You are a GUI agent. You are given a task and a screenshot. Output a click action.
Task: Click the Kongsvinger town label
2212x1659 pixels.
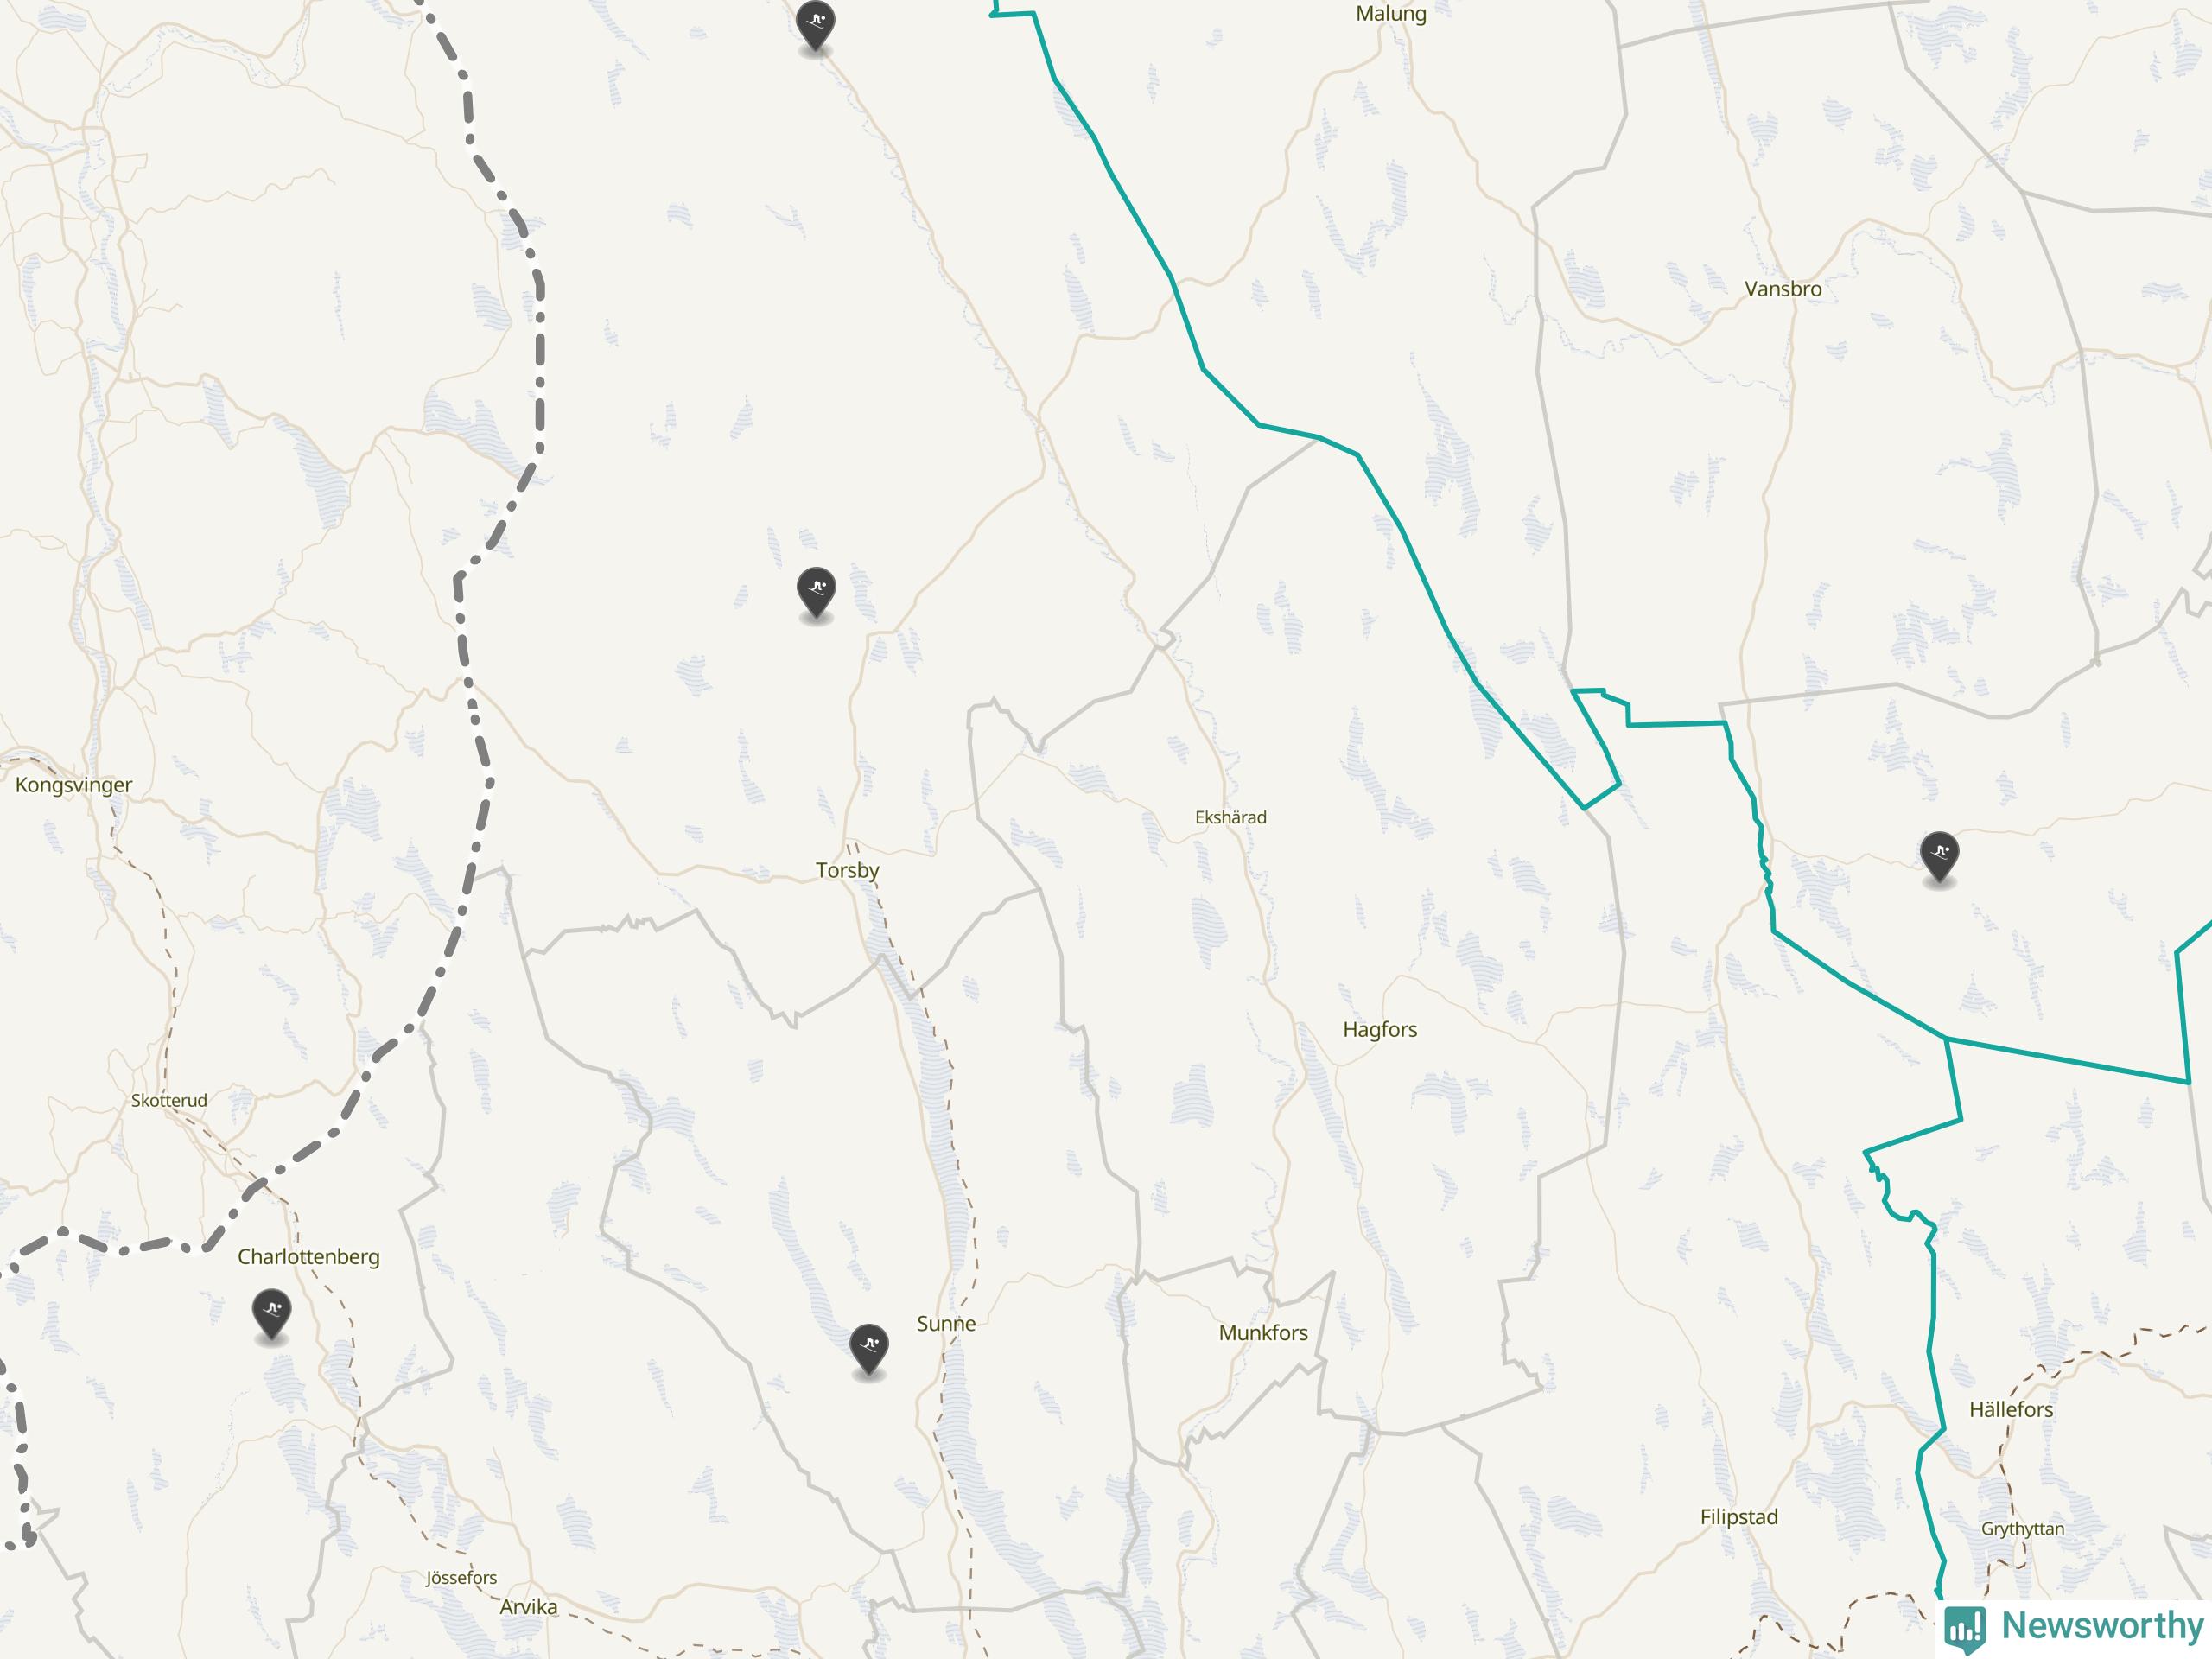coord(73,785)
